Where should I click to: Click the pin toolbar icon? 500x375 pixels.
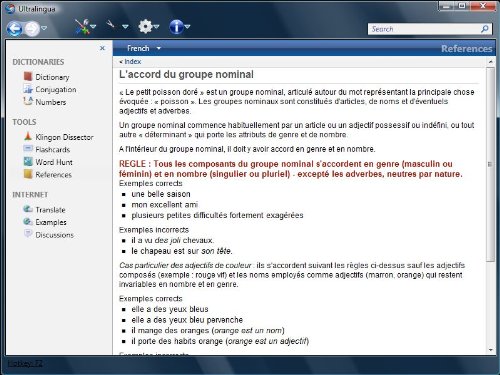coord(111,24)
